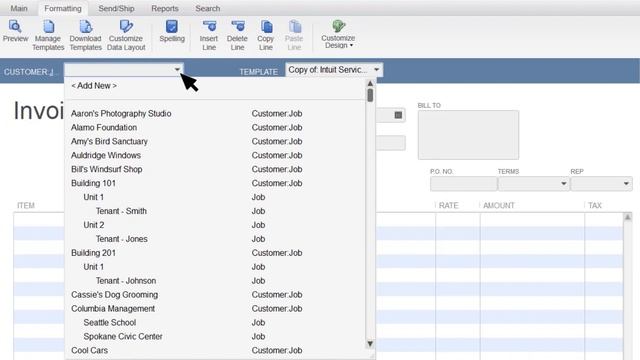Viewport: 640px width, 360px height.
Task: Click the Delete Line icon
Action: [x=238, y=27]
